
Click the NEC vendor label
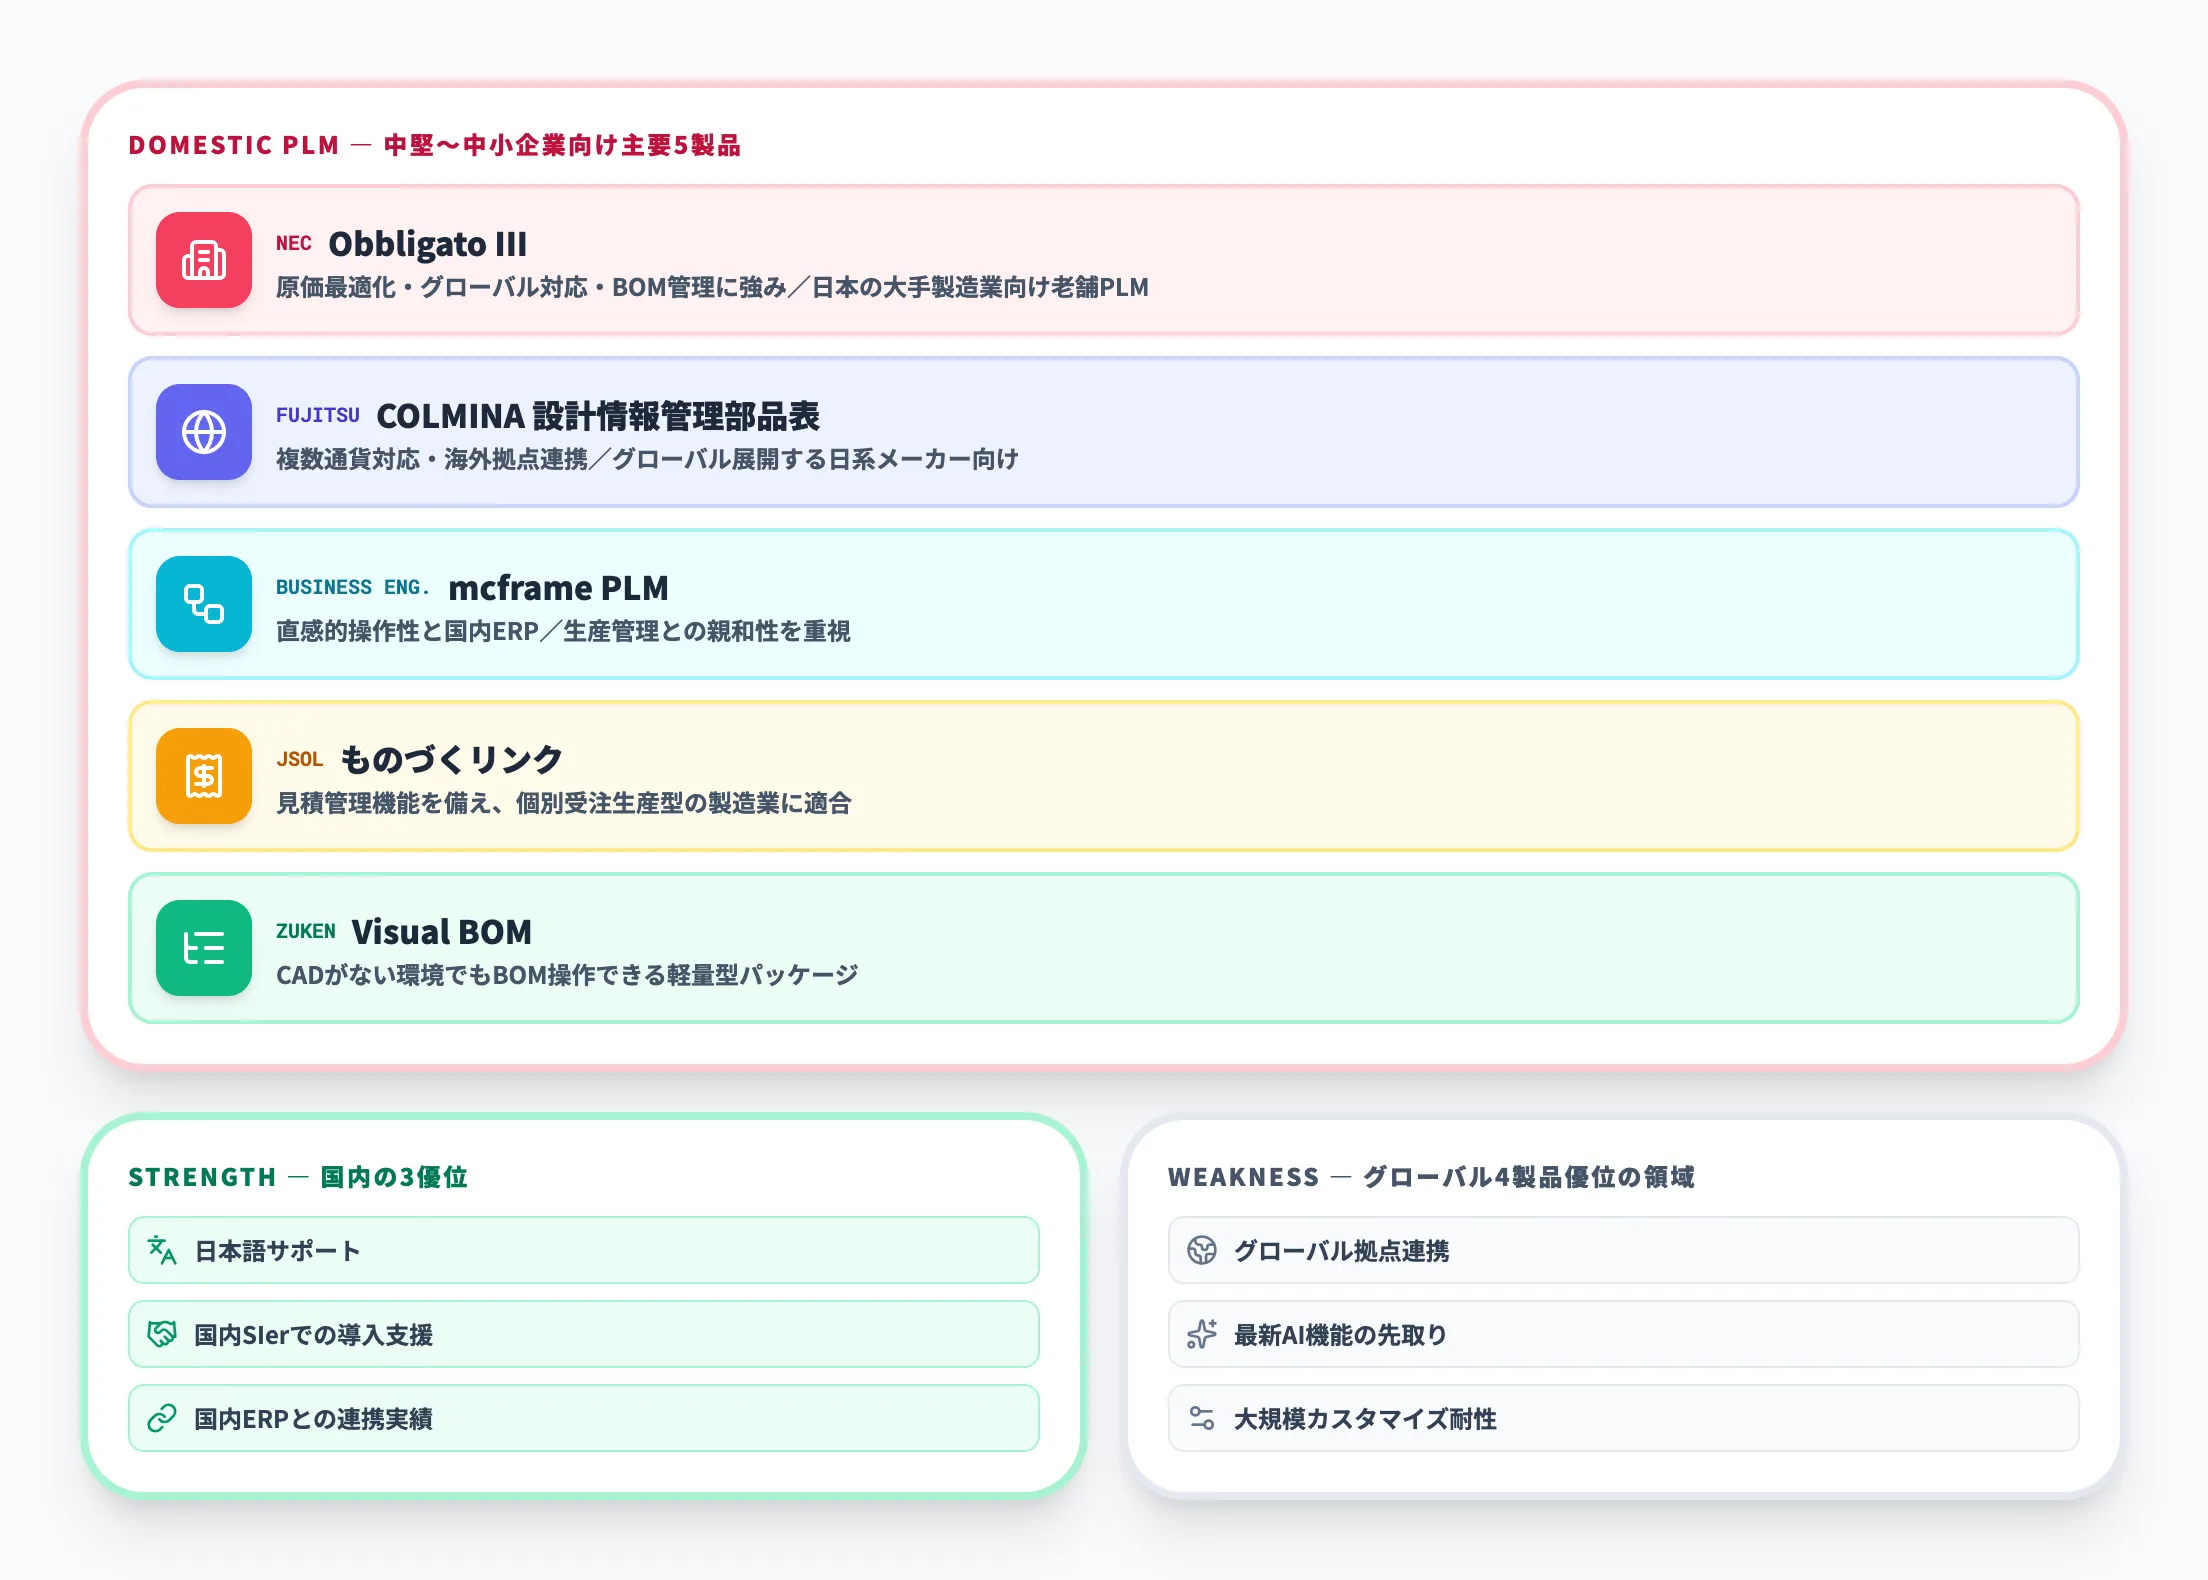click(294, 244)
